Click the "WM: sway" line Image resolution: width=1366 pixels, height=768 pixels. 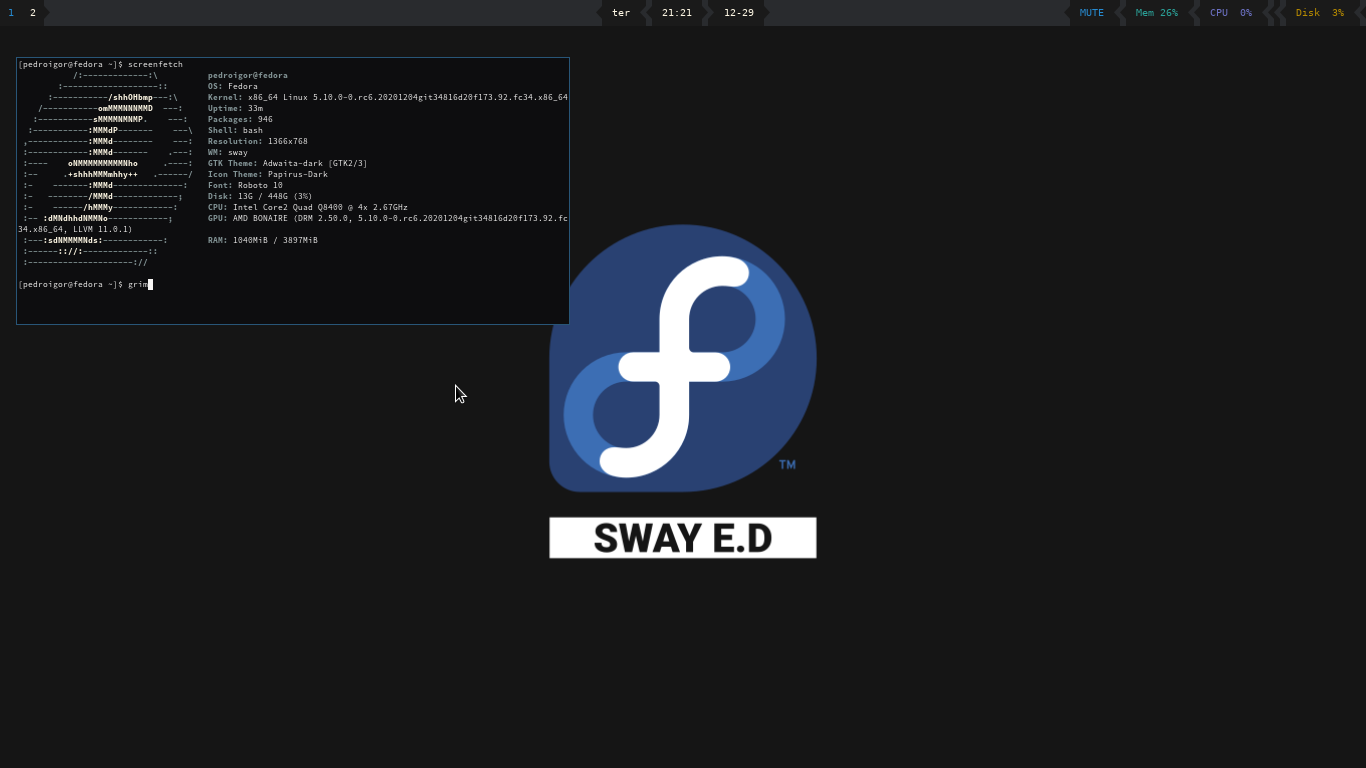click(x=227, y=153)
